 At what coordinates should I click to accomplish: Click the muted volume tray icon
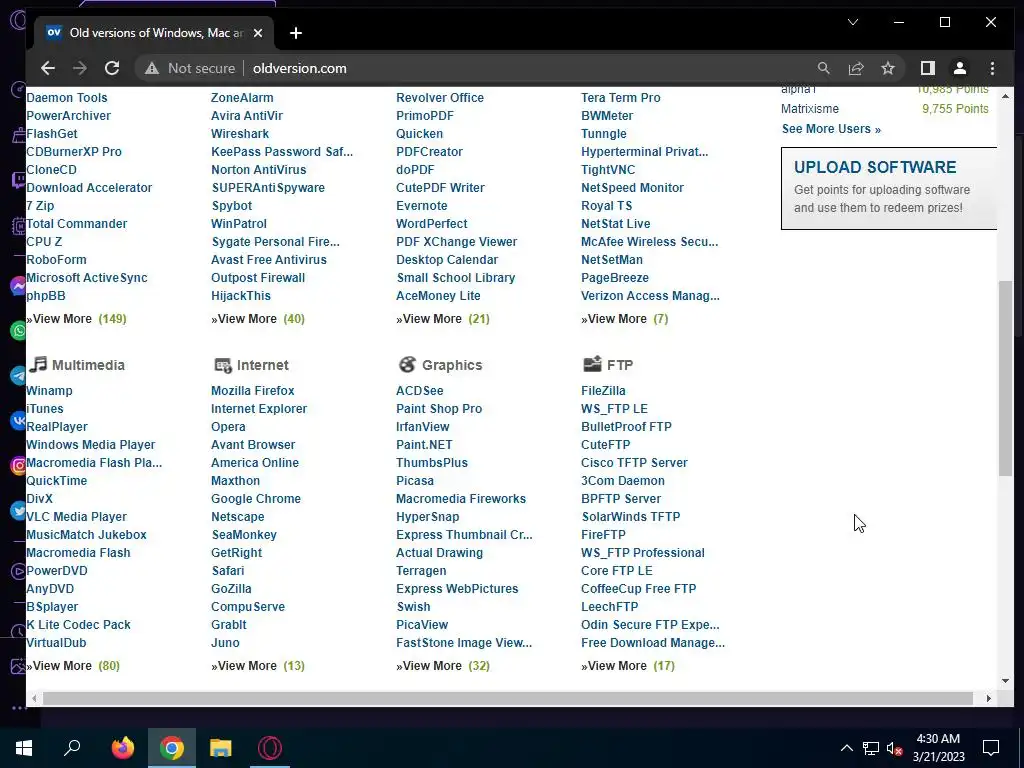tap(894, 748)
